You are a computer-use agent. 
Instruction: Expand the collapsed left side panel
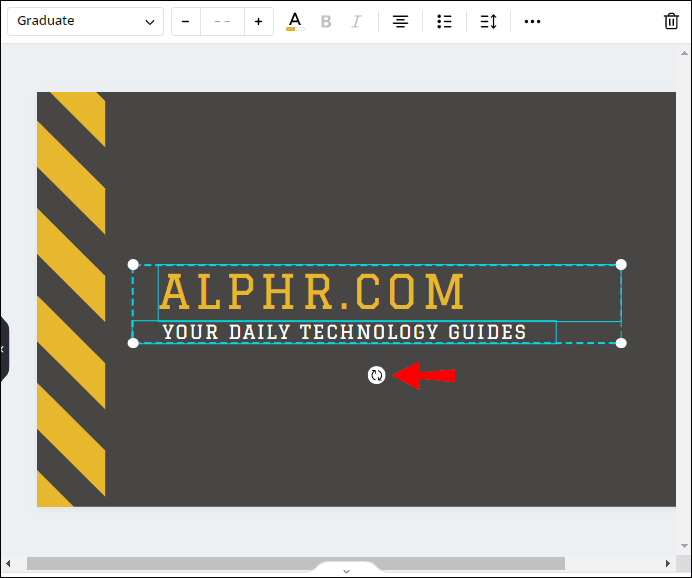(x=3, y=349)
